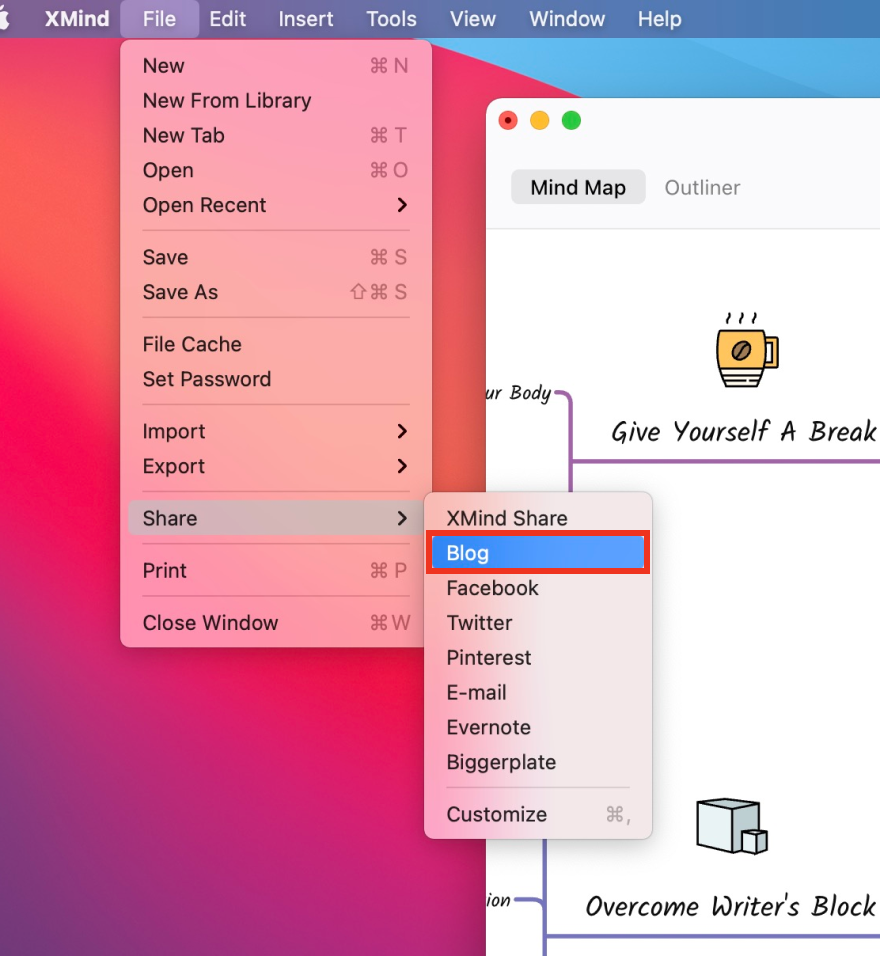This screenshot has height=956, width=880.
Task: Share to Twitter
Action: [x=538, y=622]
